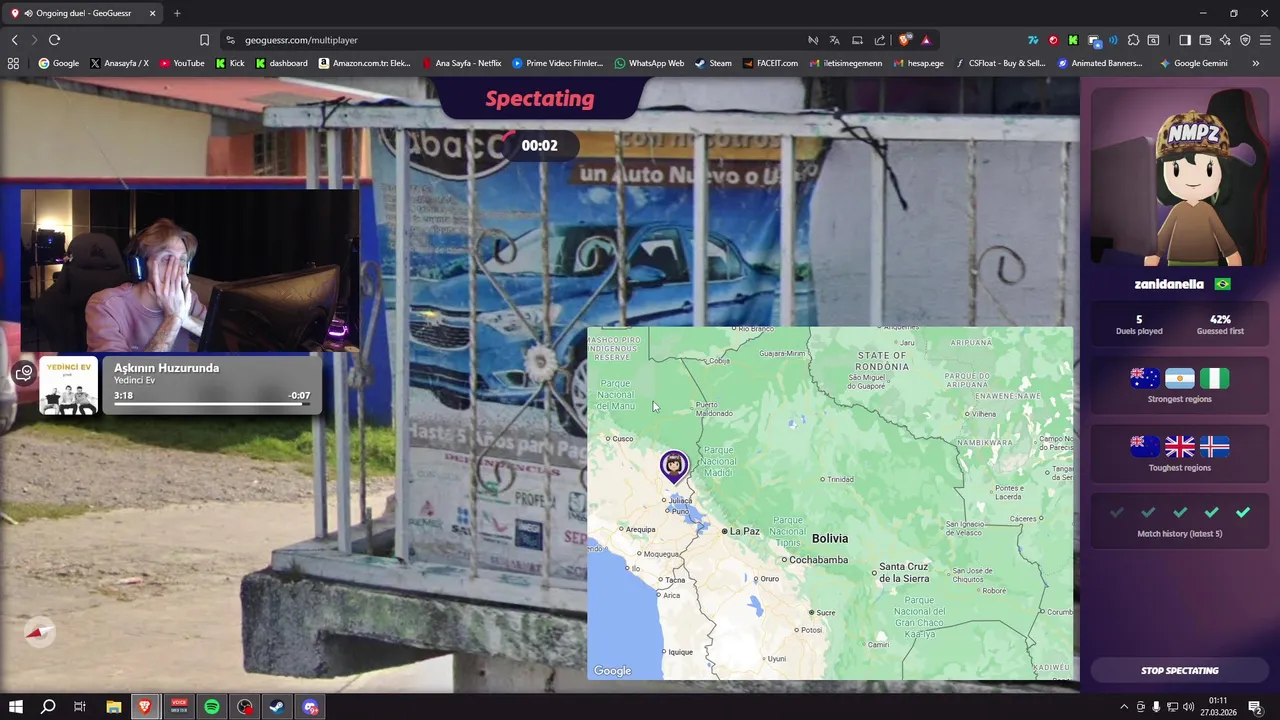The width and height of the screenshot is (1280, 720).
Task: Open the CSFloat bookmark
Action: pyautogui.click(x=999, y=63)
